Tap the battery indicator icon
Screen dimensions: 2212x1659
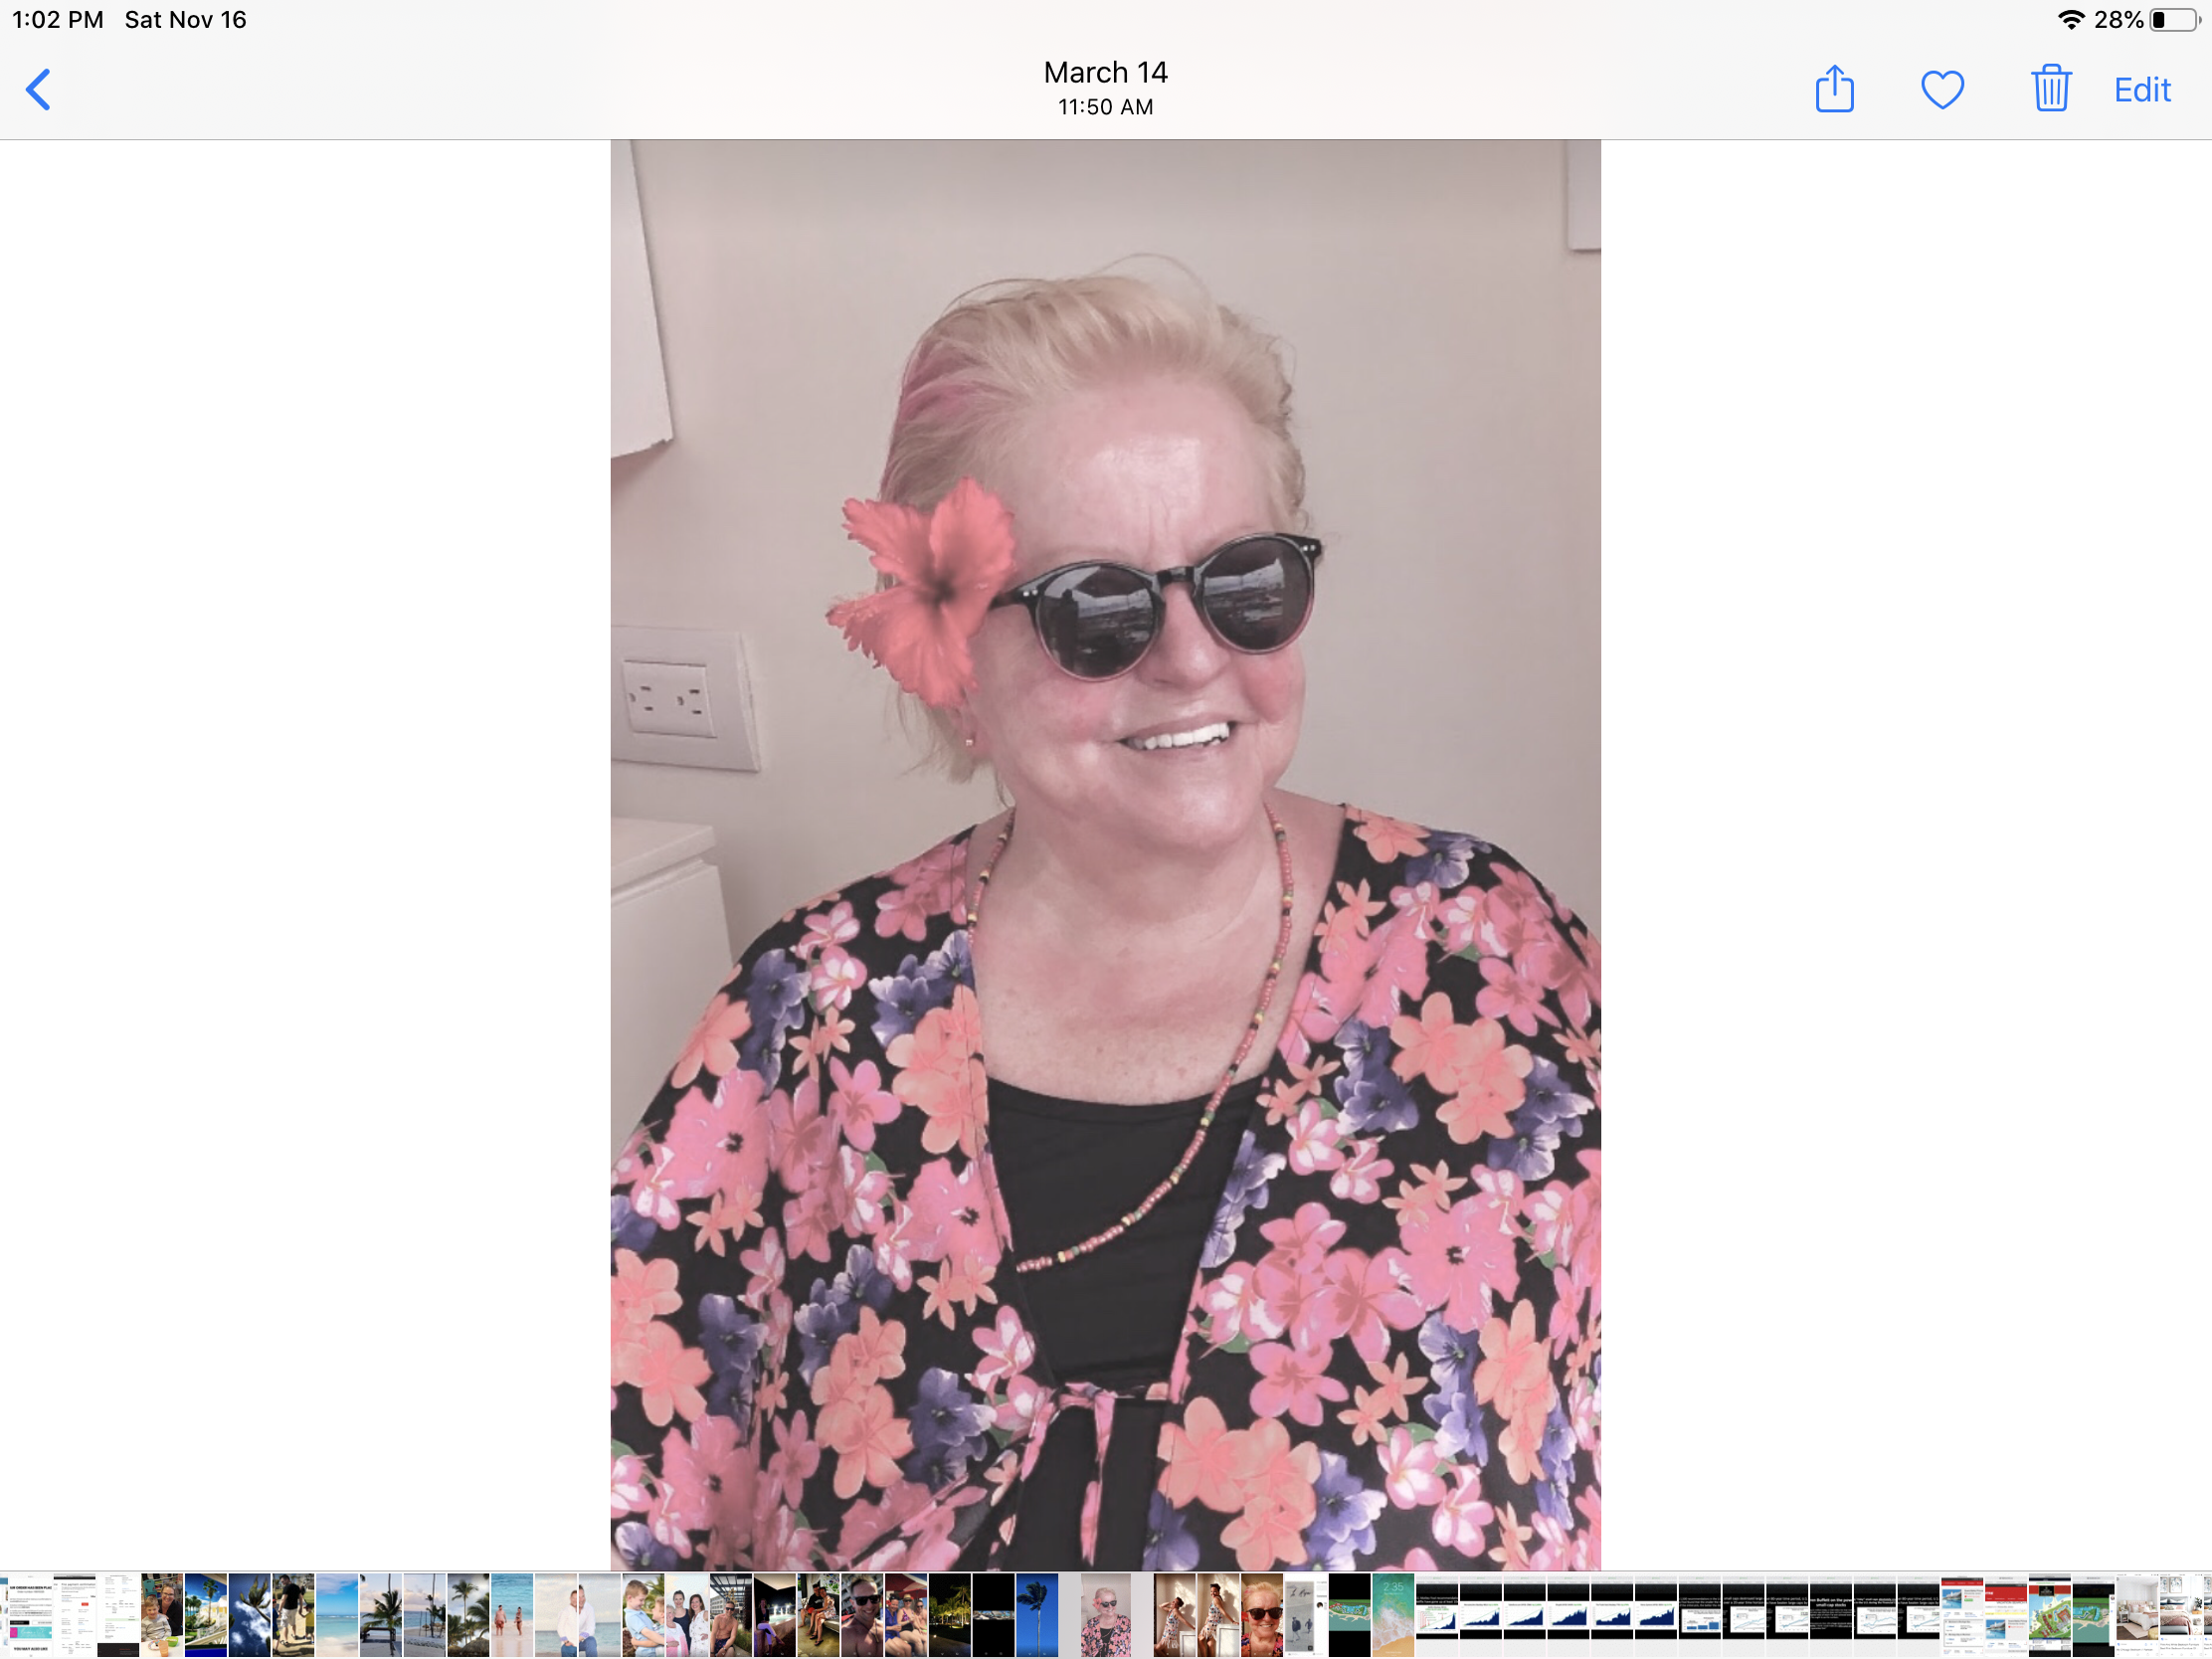pos(2174,20)
